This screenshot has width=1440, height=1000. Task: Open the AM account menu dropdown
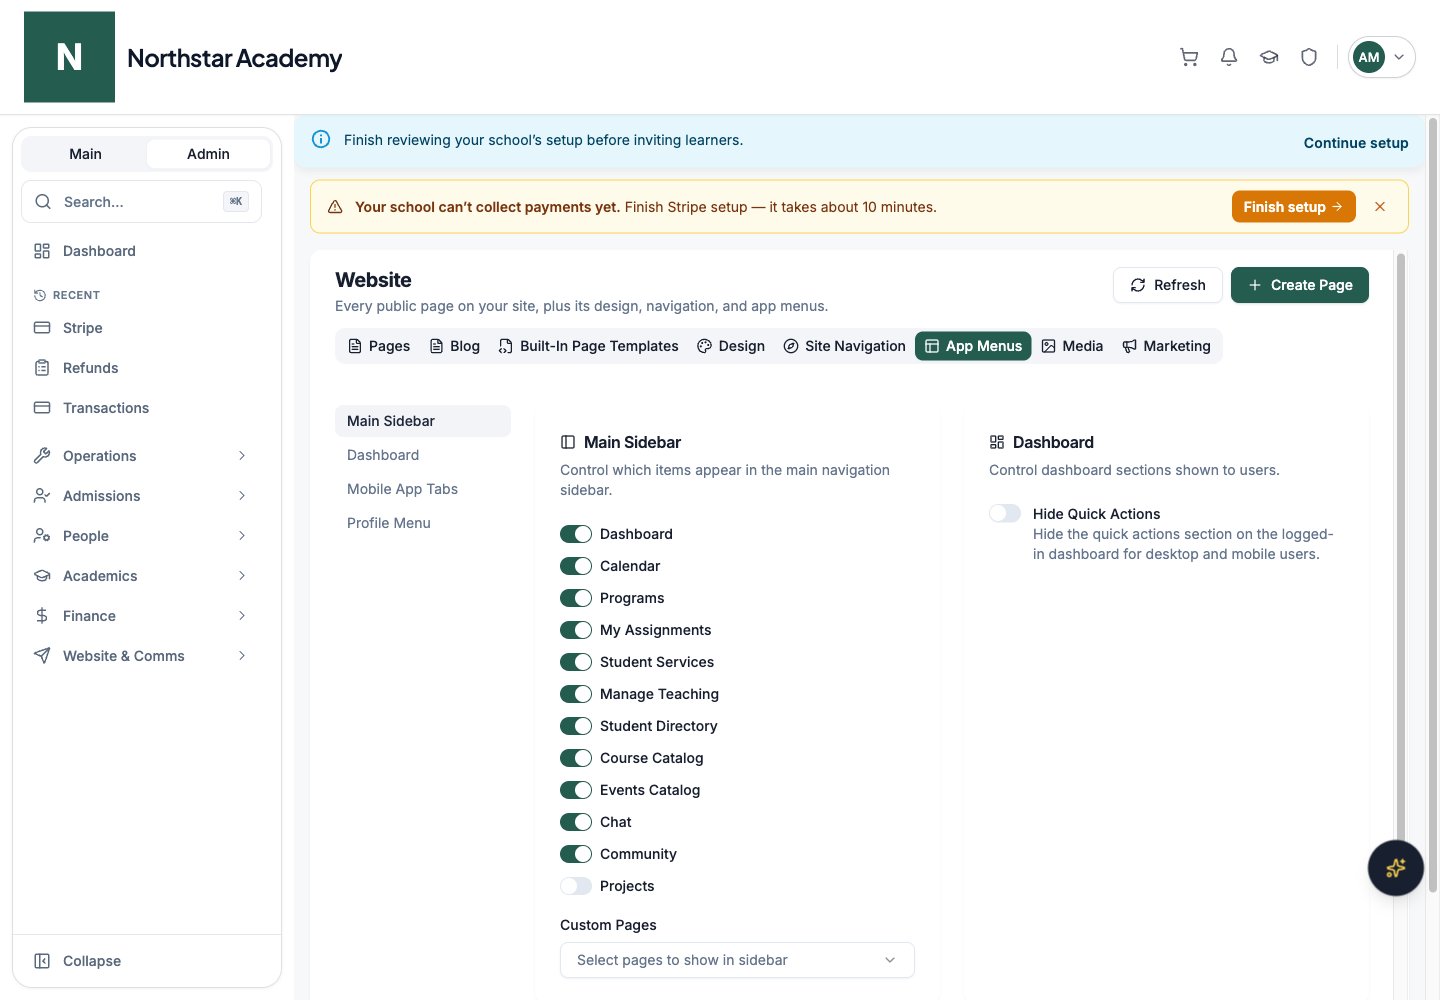(x=1382, y=57)
